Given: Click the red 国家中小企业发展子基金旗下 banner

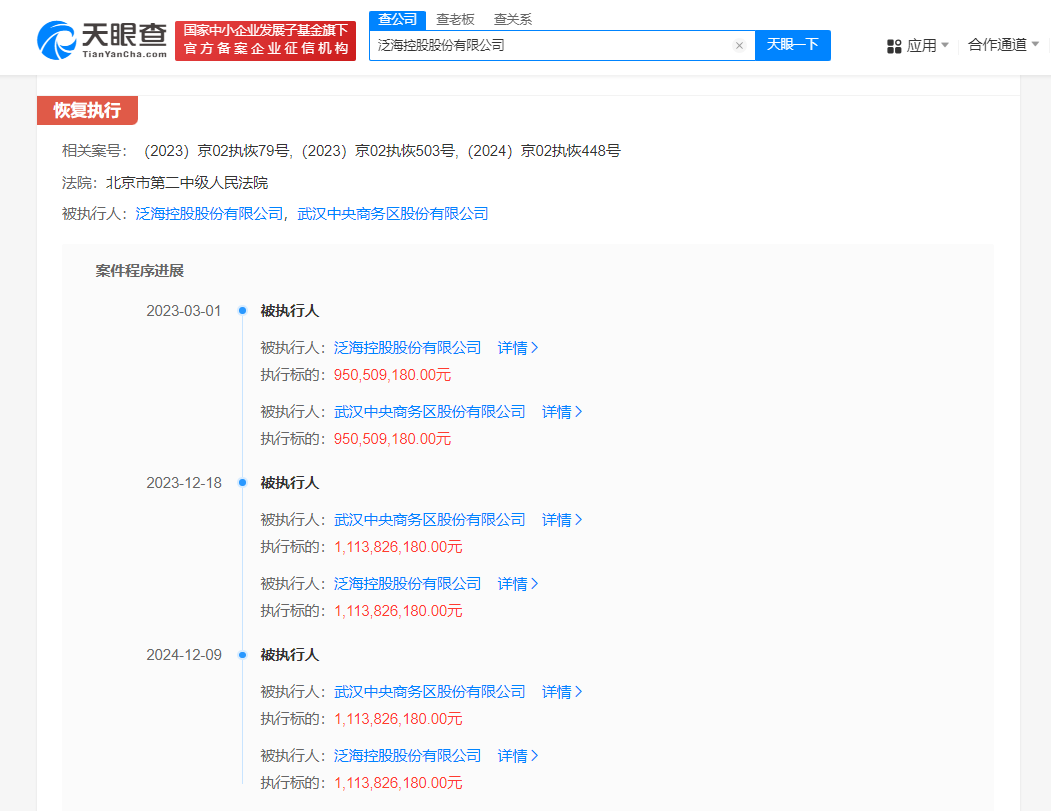Looking at the screenshot, I should [265, 41].
